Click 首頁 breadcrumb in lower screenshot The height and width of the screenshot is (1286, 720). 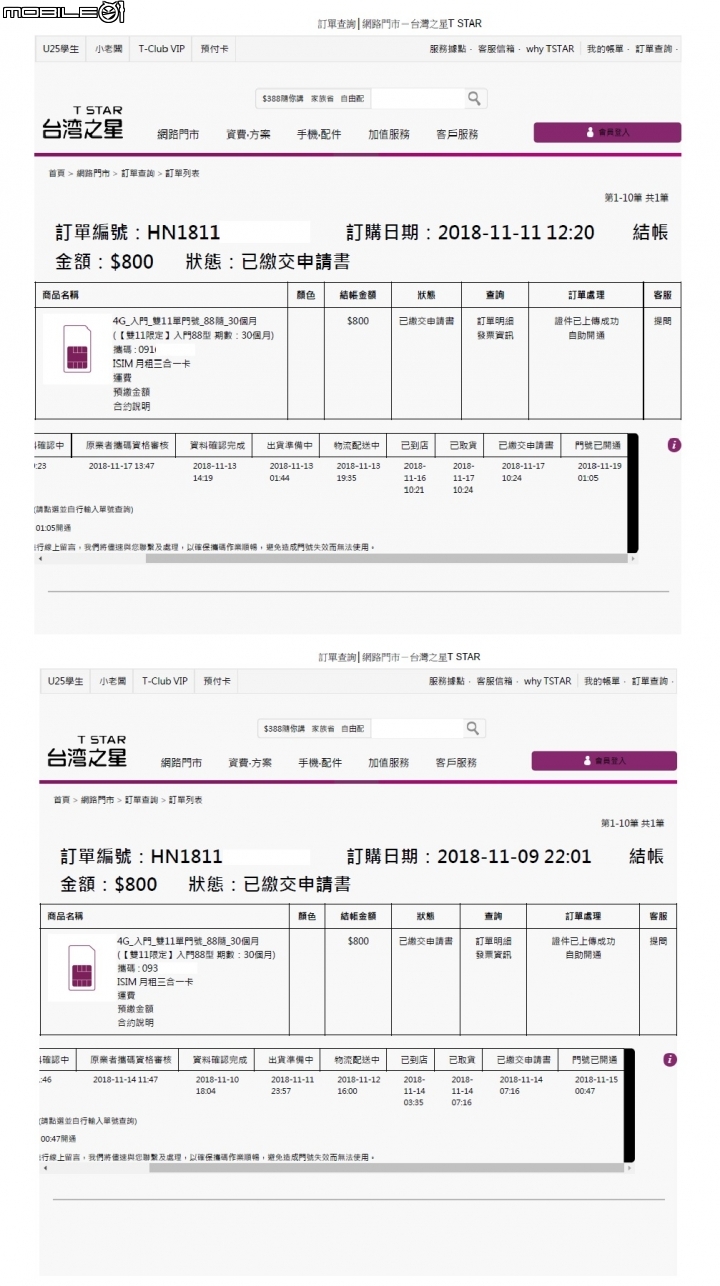pyautogui.click(x=62, y=800)
